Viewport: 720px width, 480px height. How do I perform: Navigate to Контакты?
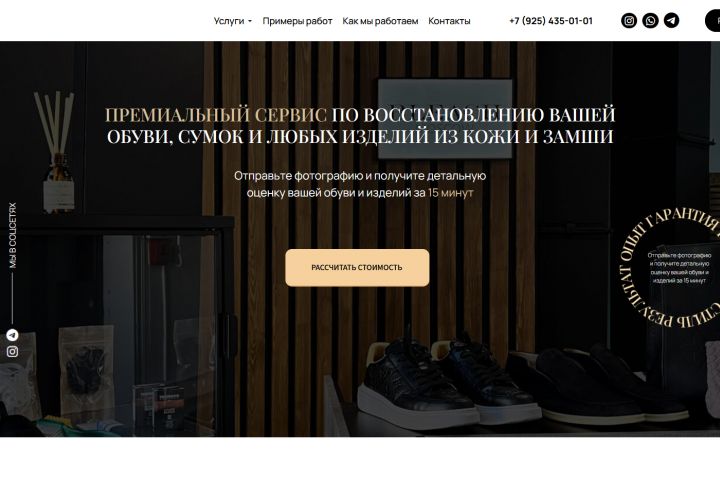click(x=449, y=21)
